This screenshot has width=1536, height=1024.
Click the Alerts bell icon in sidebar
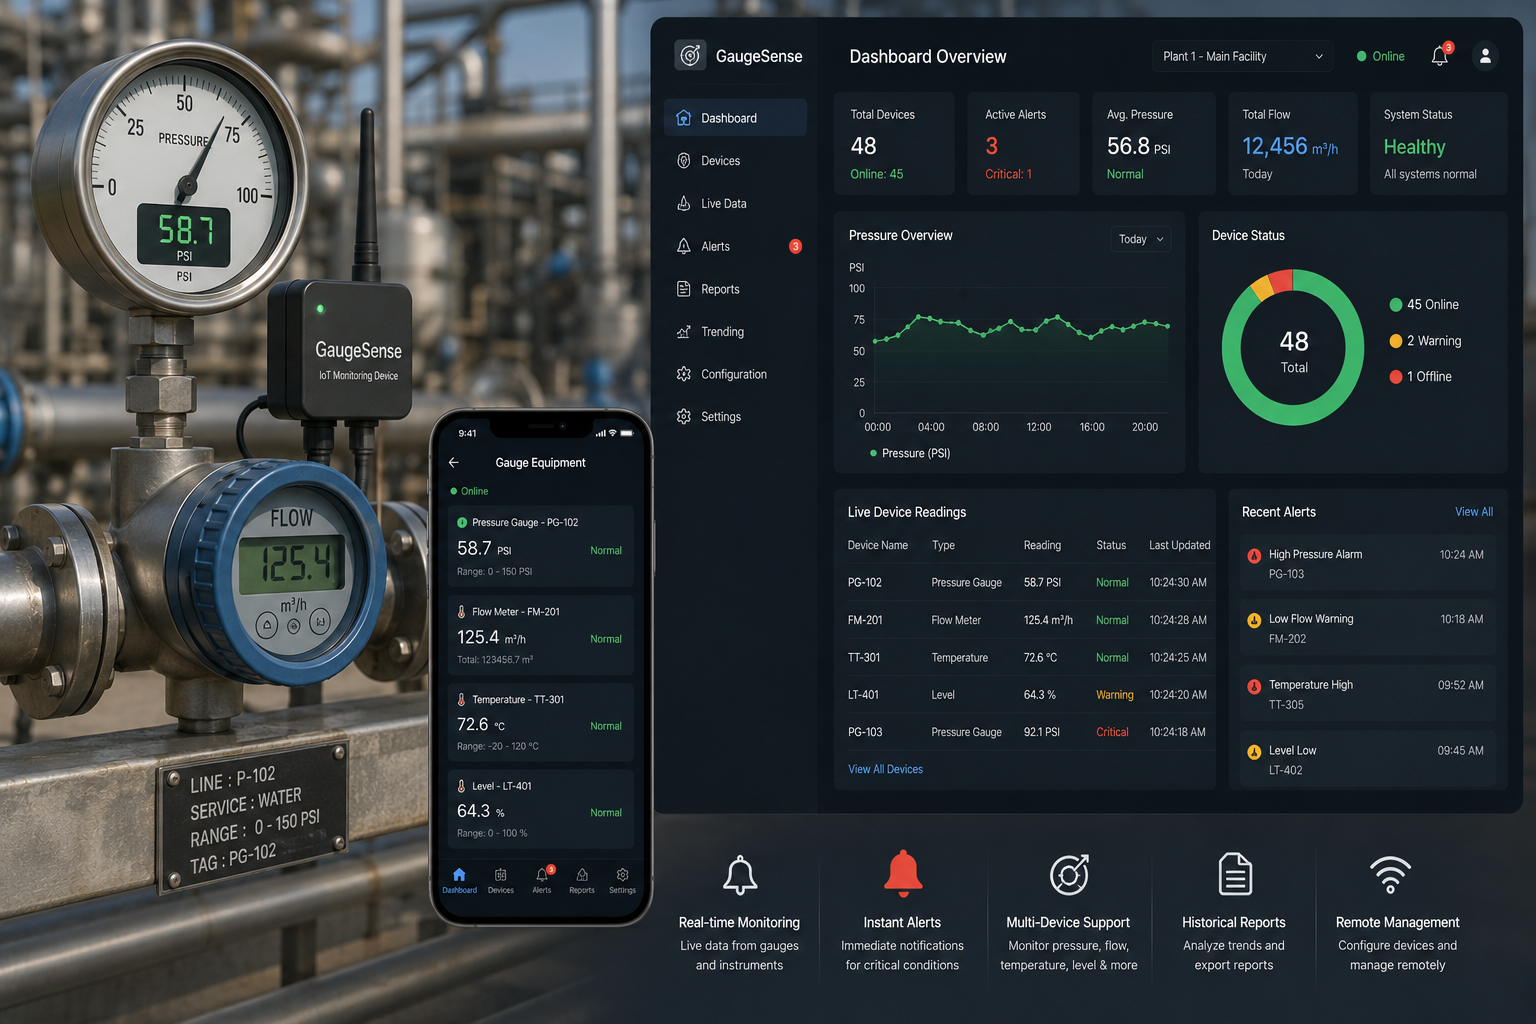684,246
